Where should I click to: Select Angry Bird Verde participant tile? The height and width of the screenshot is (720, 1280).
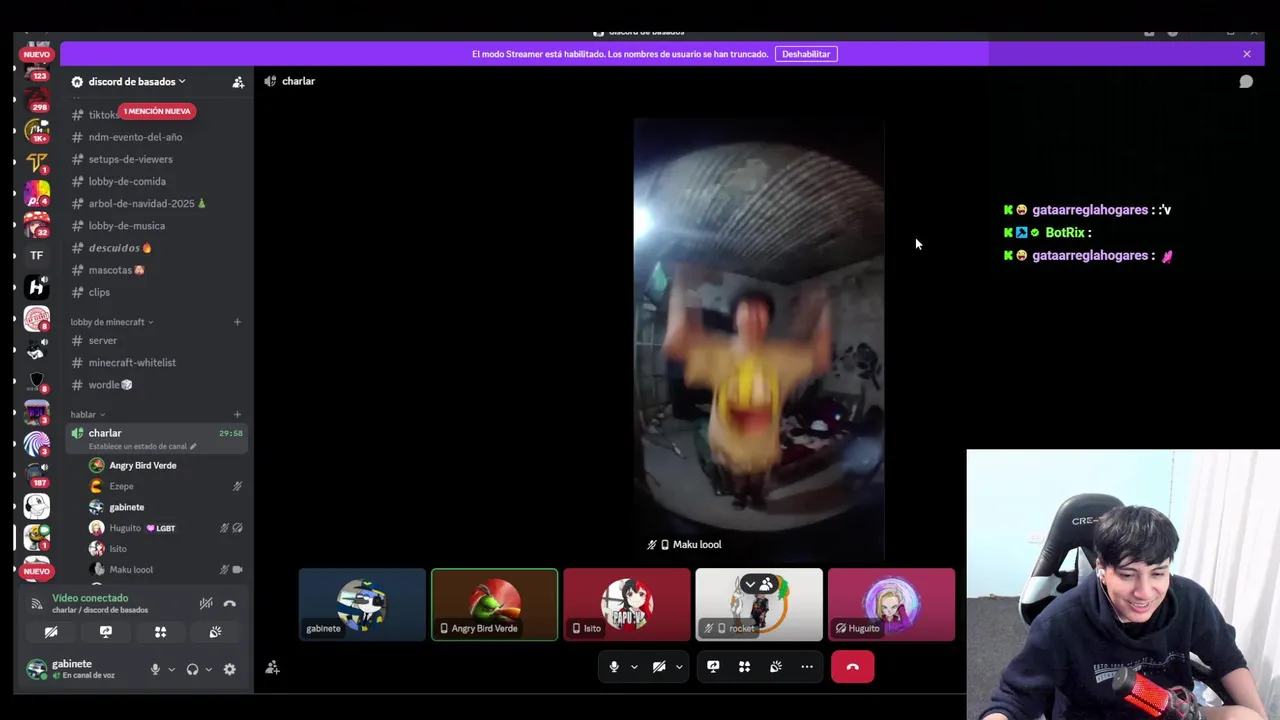coord(494,604)
